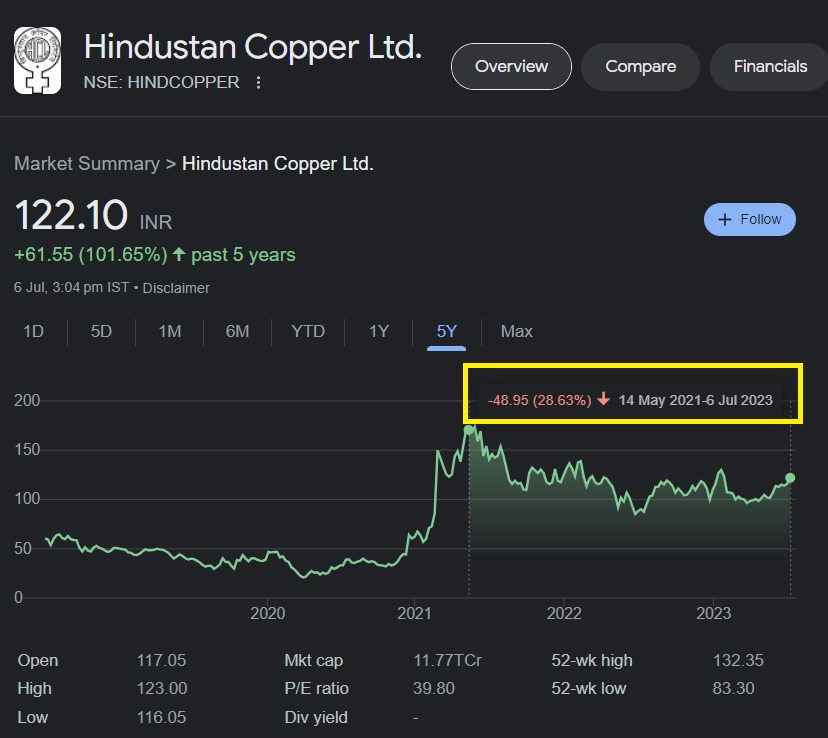The height and width of the screenshot is (738, 828).
Task: Follow Hindustan Copper stock
Action: click(x=750, y=220)
